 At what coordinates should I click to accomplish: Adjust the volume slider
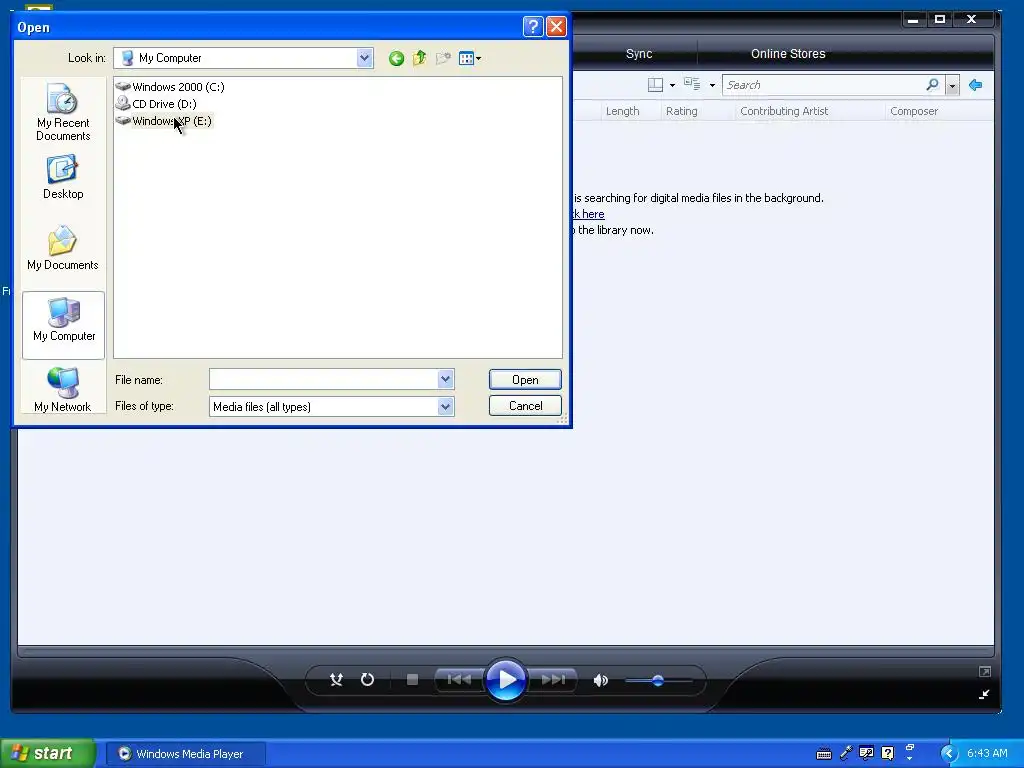(658, 680)
